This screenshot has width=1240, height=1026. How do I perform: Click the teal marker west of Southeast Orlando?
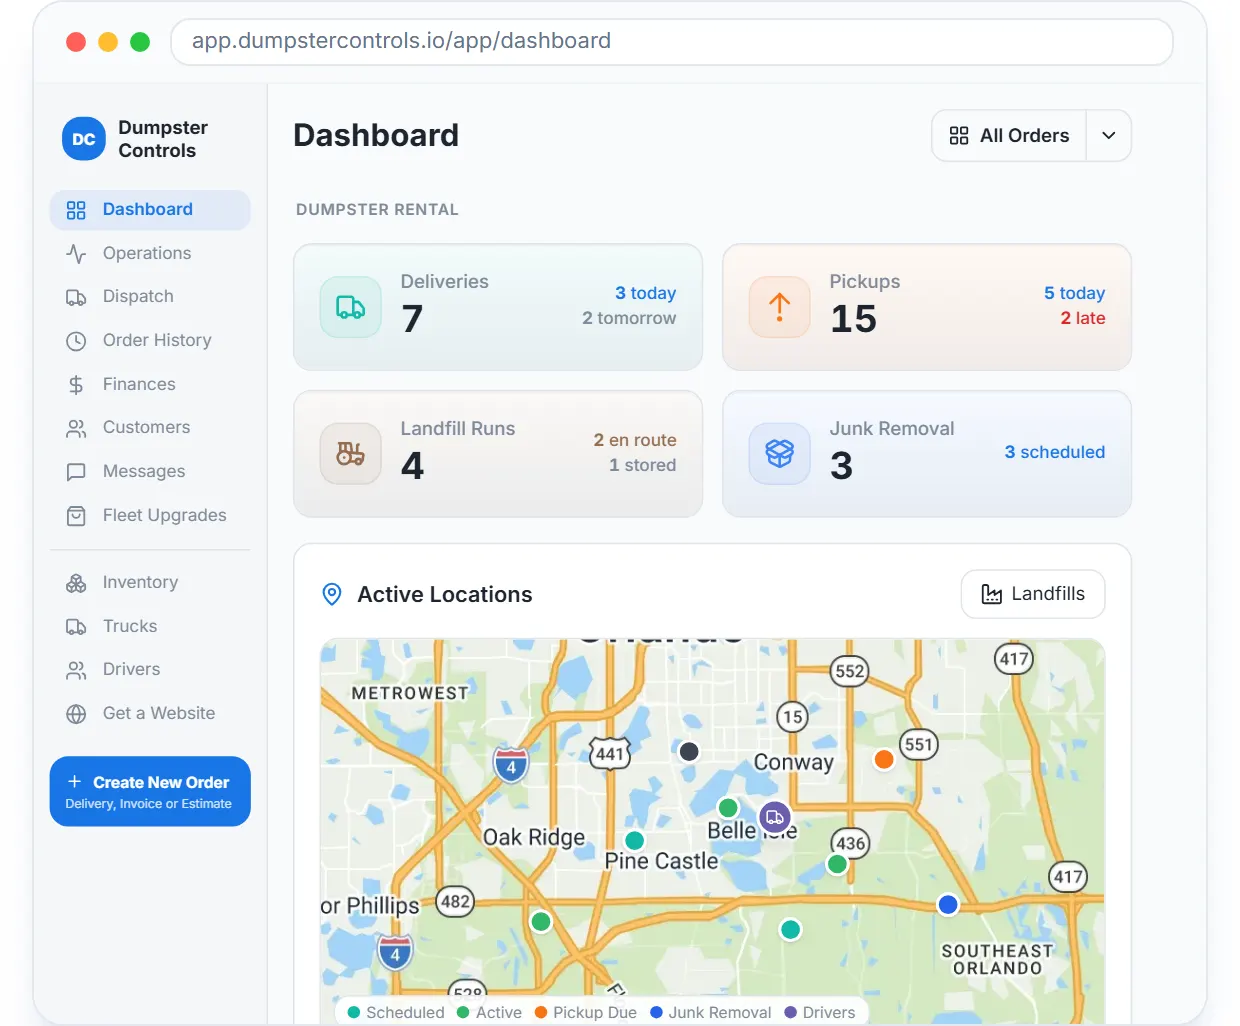[790, 929]
